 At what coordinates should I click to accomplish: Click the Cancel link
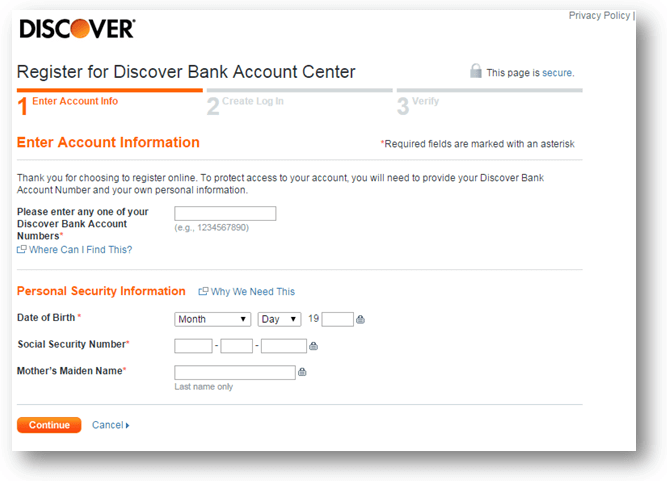[x=111, y=425]
